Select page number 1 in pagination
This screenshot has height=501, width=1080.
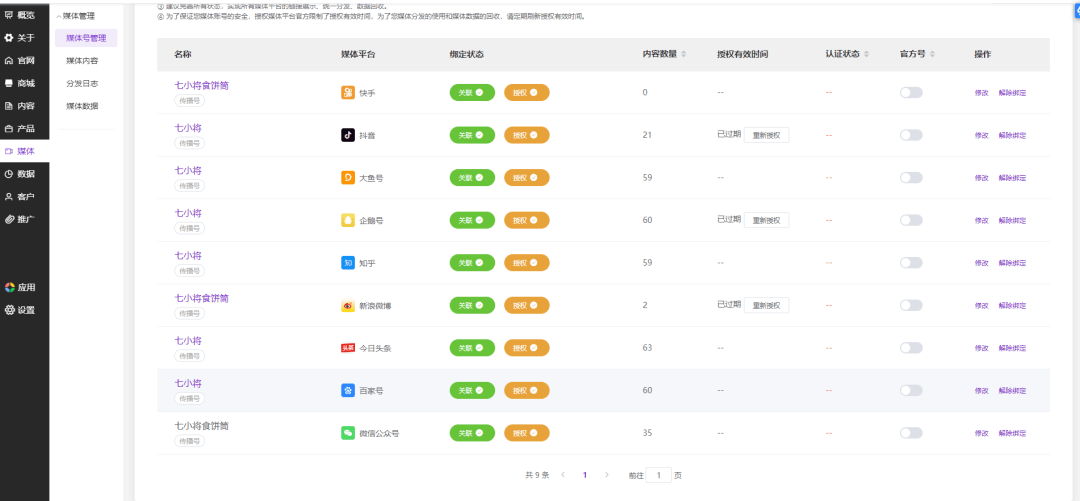(585, 475)
